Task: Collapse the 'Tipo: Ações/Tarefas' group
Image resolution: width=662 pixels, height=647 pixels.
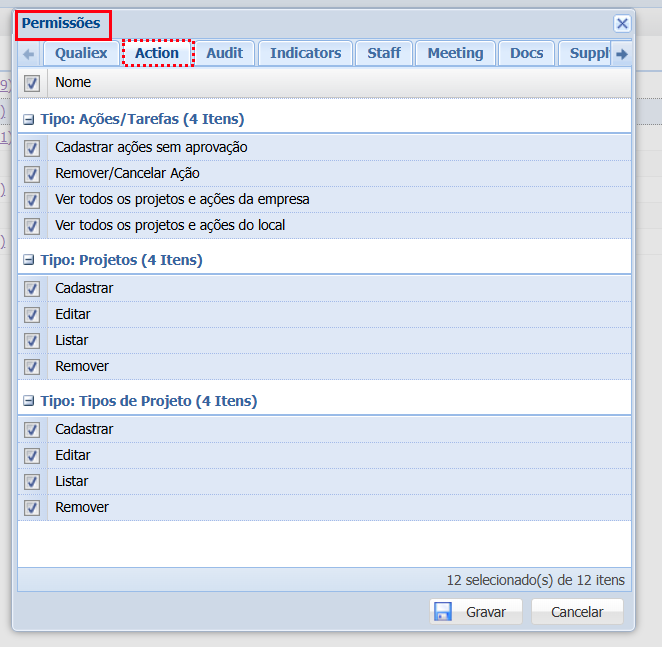Action: 29,120
